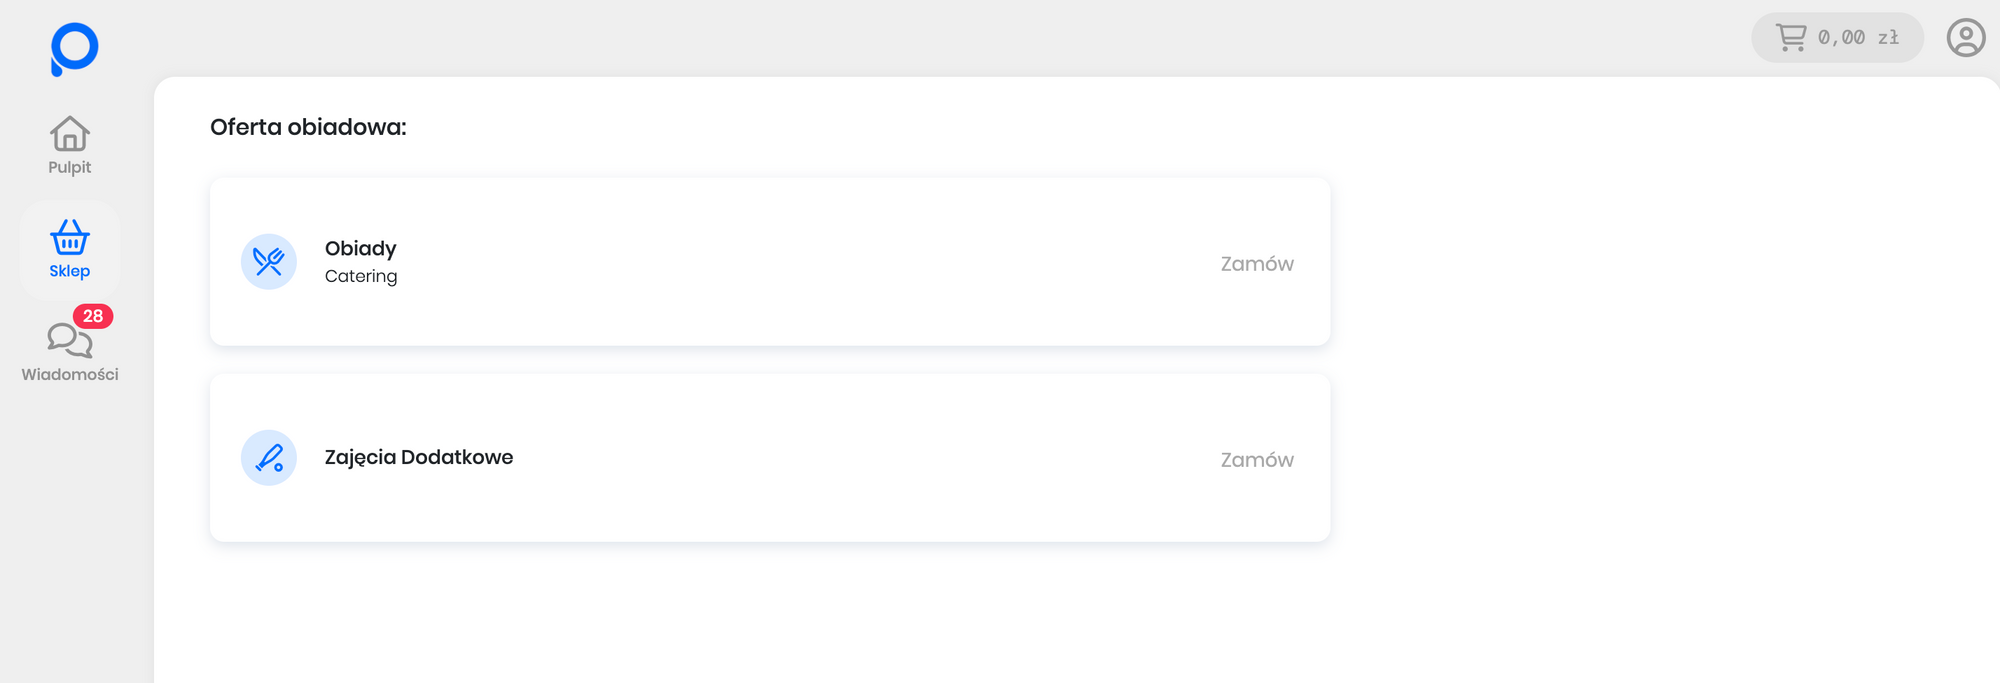Open the Wiadomości menu label

point(70,375)
